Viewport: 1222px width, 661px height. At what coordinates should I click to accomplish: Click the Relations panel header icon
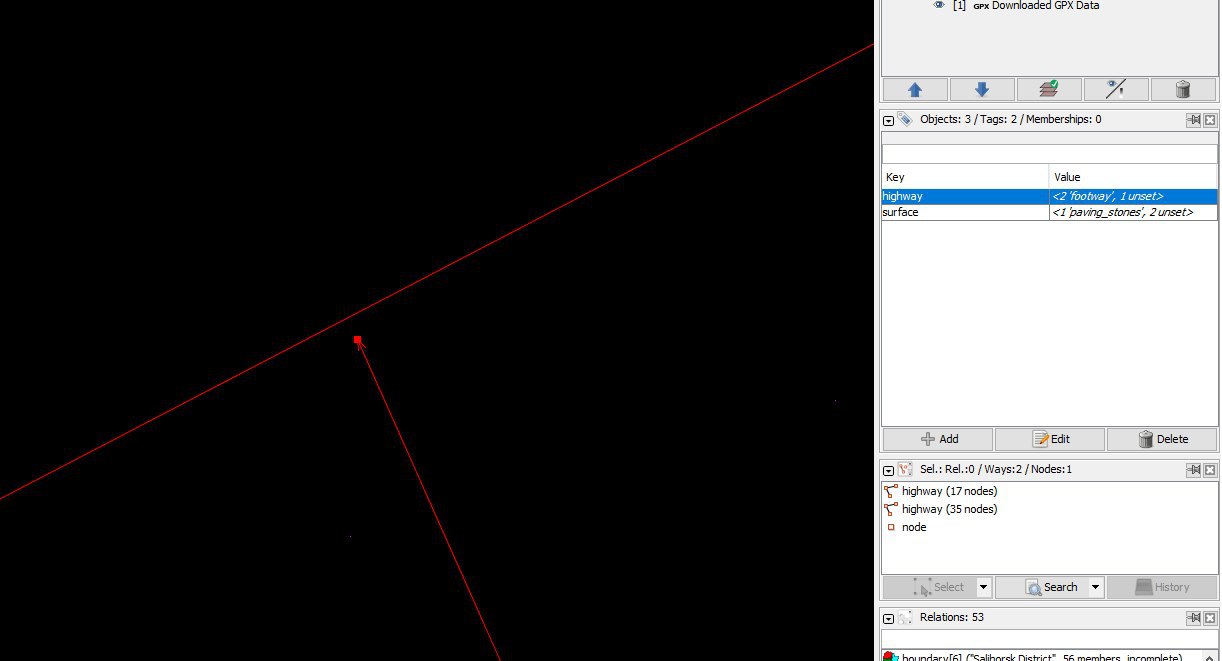[905, 618]
